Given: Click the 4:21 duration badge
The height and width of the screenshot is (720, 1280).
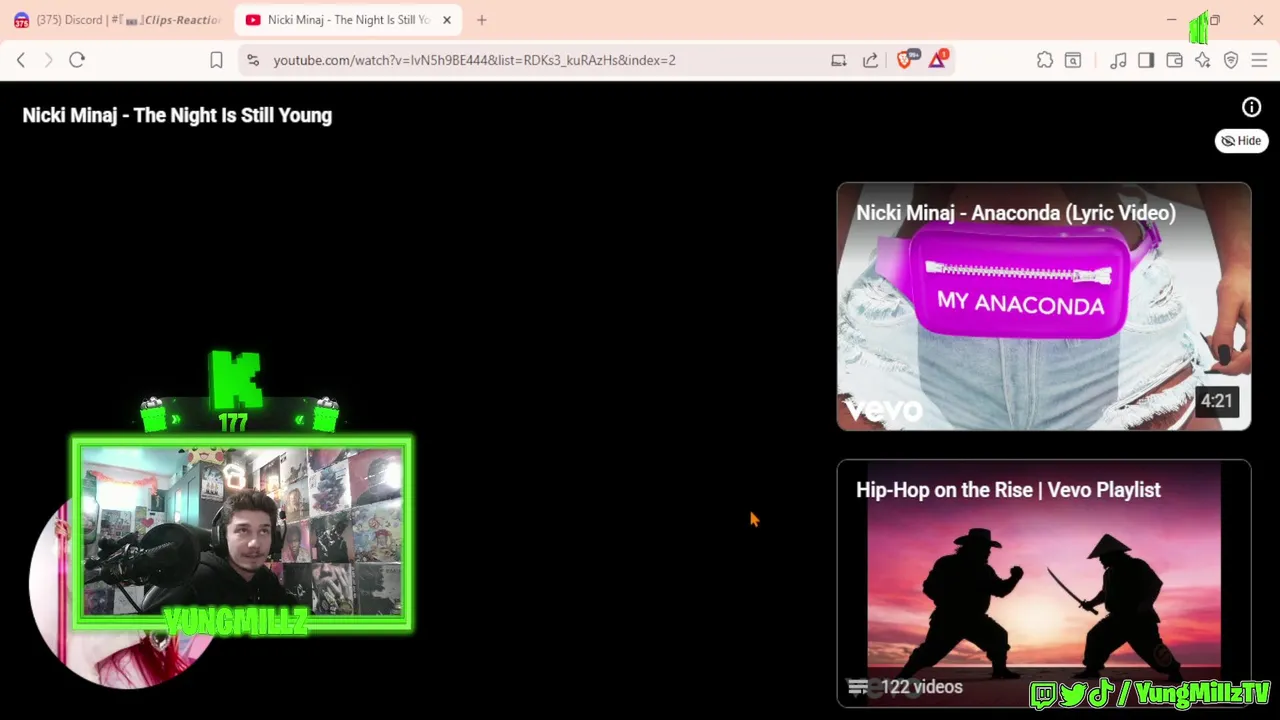Looking at the screenshot, I should coord(1216,401).
